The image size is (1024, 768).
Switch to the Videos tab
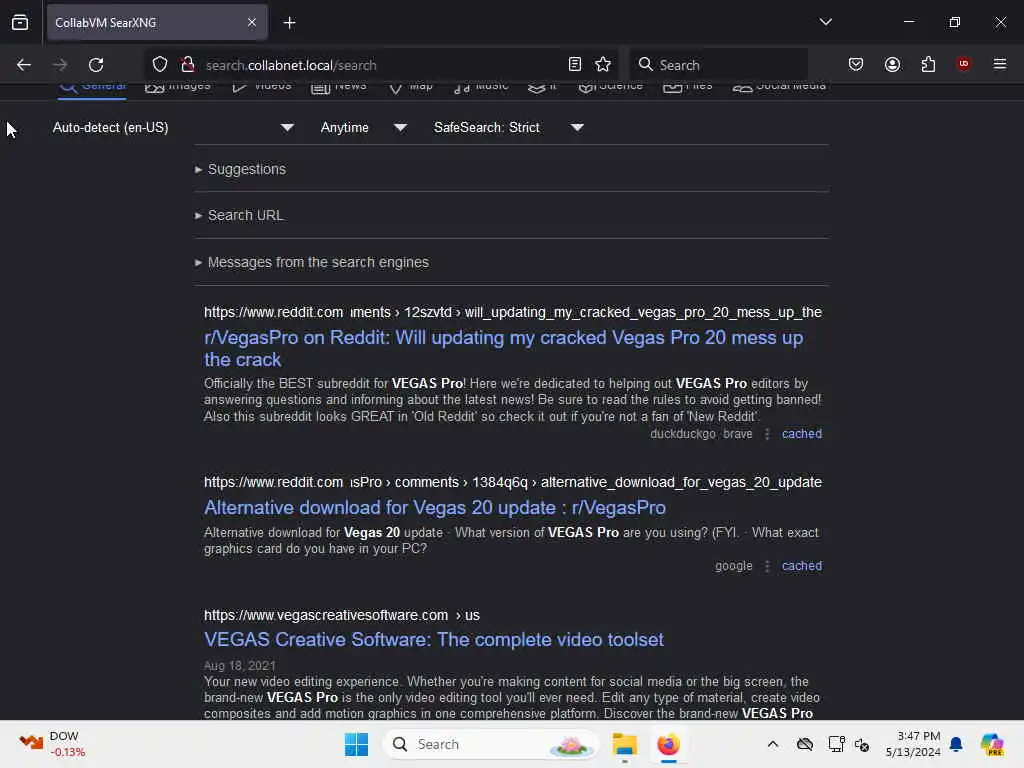[x=262, y=87]
